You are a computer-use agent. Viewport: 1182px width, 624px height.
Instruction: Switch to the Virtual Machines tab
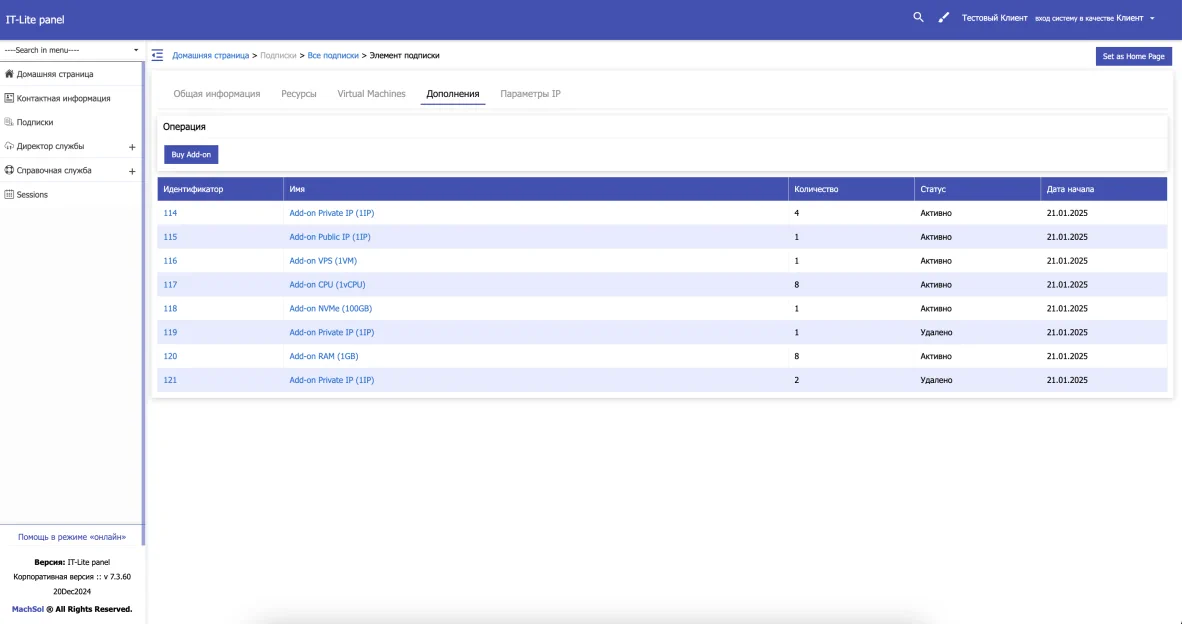pyautogui.click(x=371, y=93)
